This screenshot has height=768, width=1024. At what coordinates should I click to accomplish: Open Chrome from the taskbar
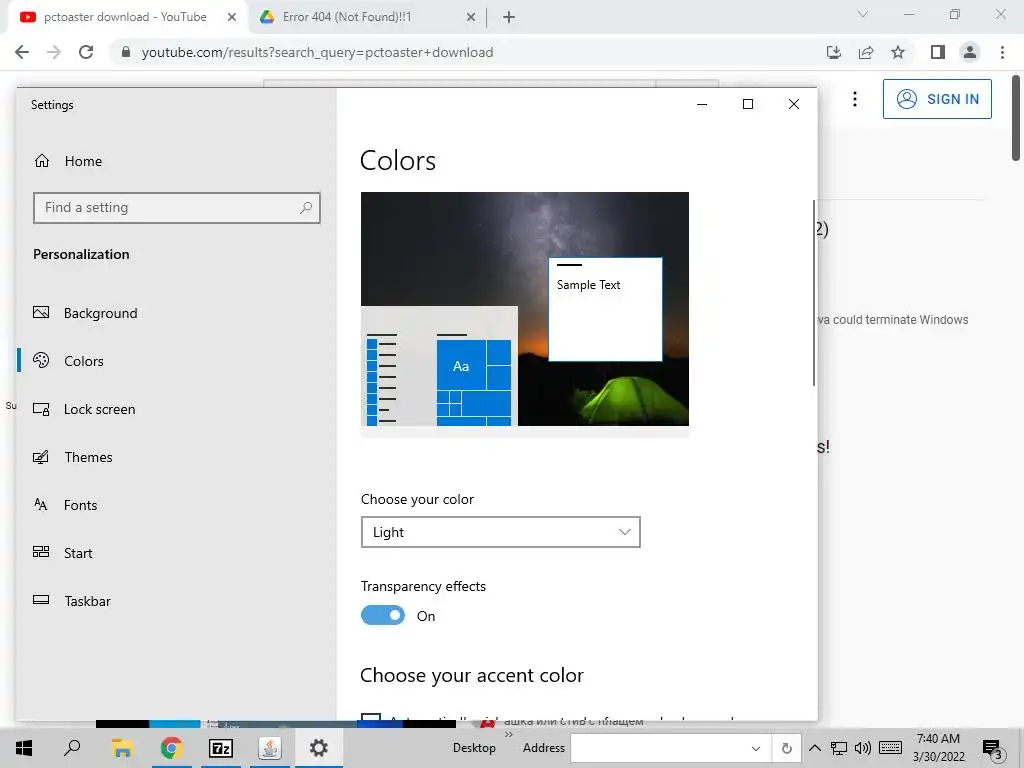(171, 748)
